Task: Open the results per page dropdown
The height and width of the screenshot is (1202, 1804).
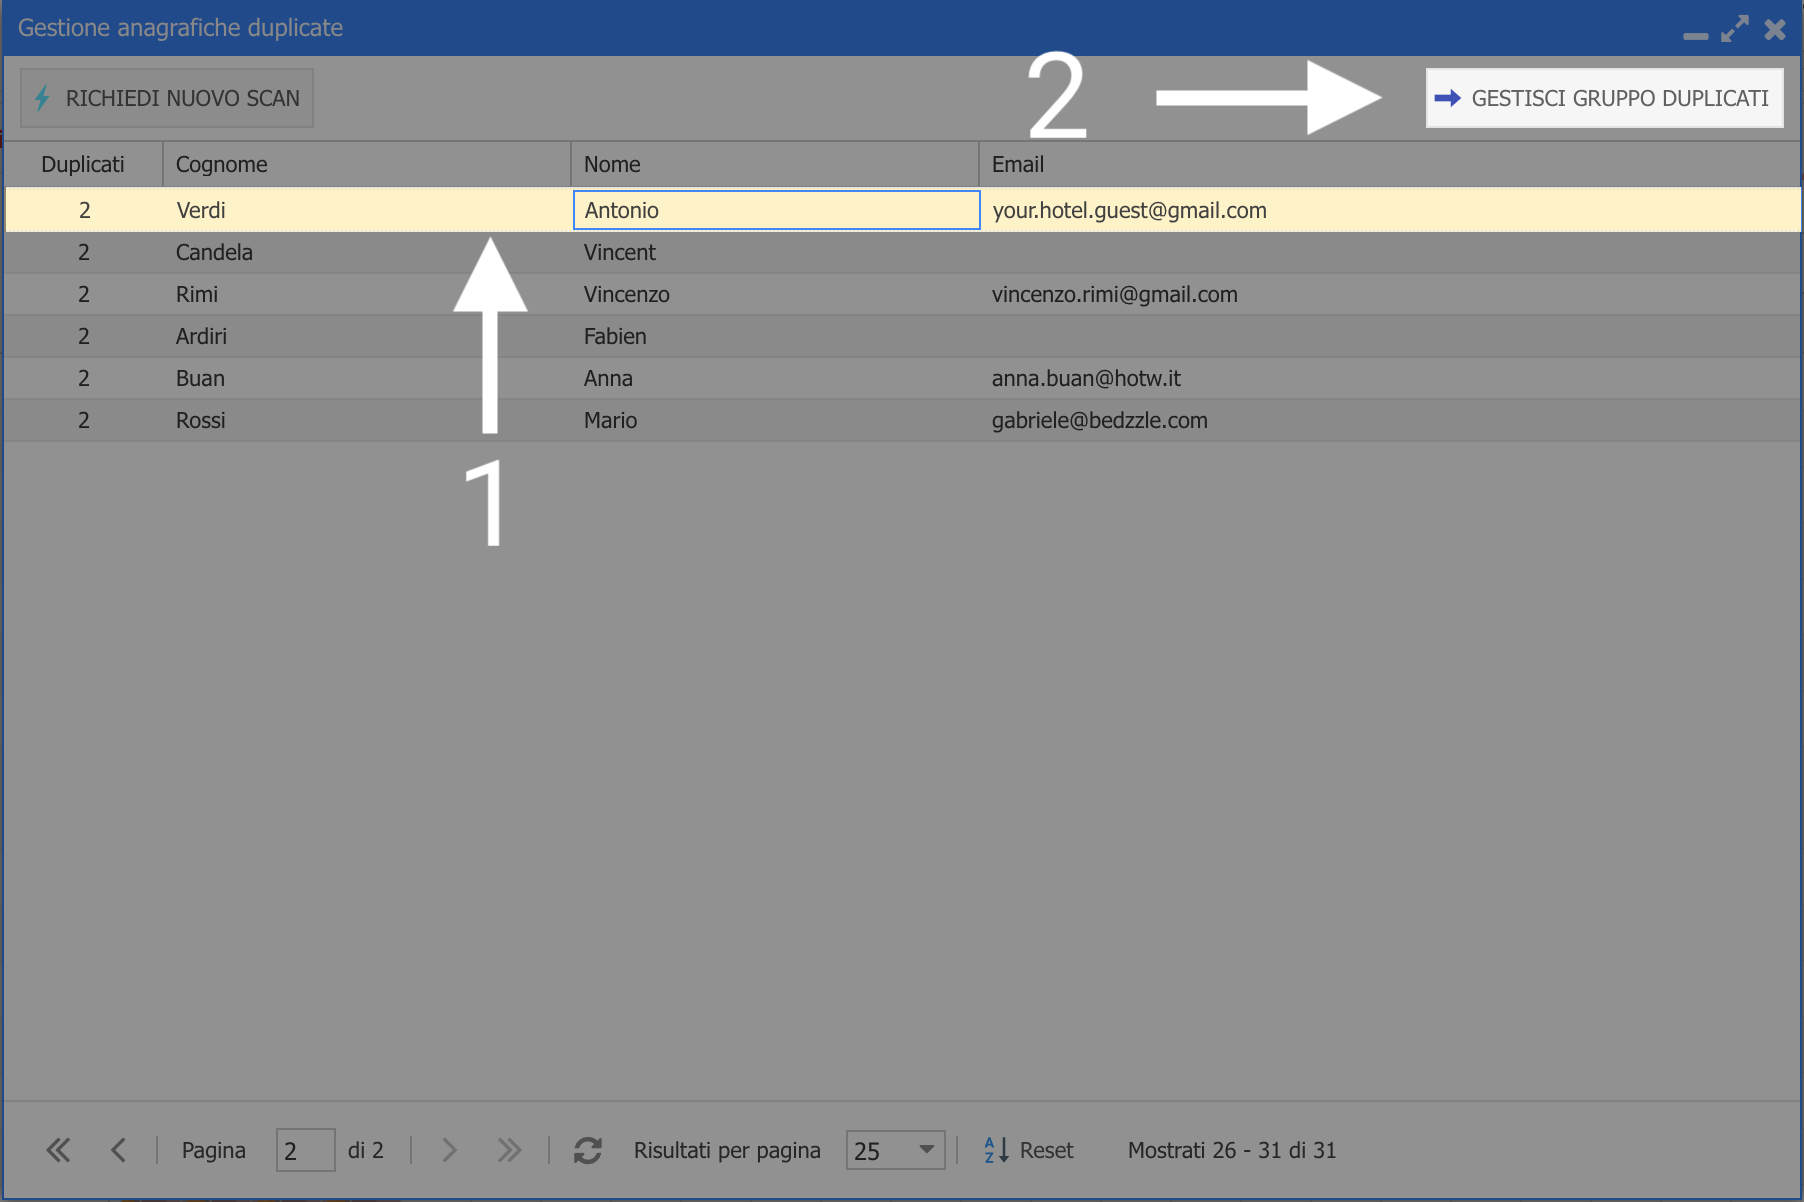Action: 926,1150
